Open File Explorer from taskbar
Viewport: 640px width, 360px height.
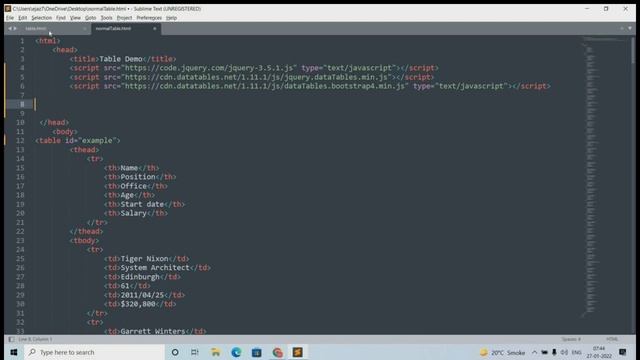(216, 352)
